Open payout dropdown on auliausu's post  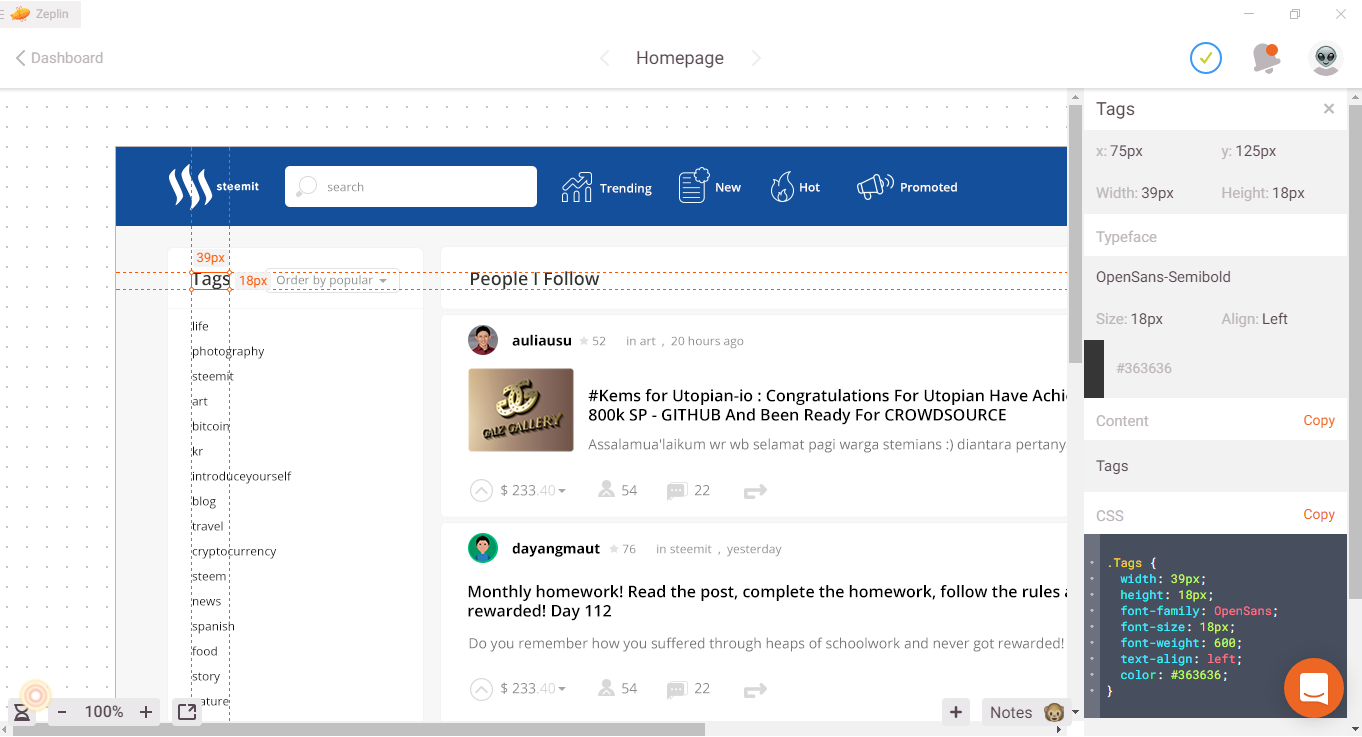point(562,491)
